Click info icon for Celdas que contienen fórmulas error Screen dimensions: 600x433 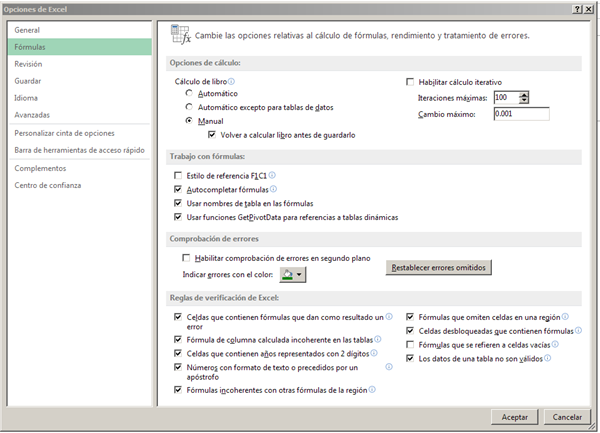click(x=389, y=317)
